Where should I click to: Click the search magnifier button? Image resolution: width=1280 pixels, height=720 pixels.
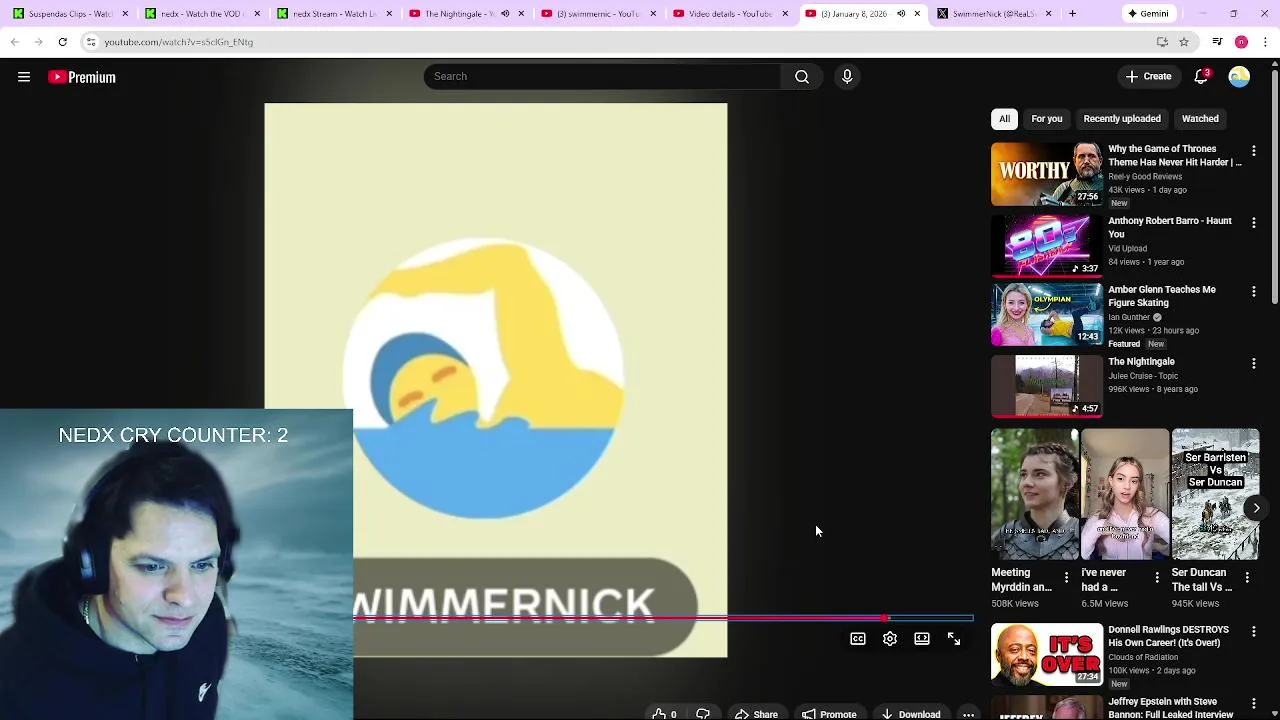[x=802, y=77]
